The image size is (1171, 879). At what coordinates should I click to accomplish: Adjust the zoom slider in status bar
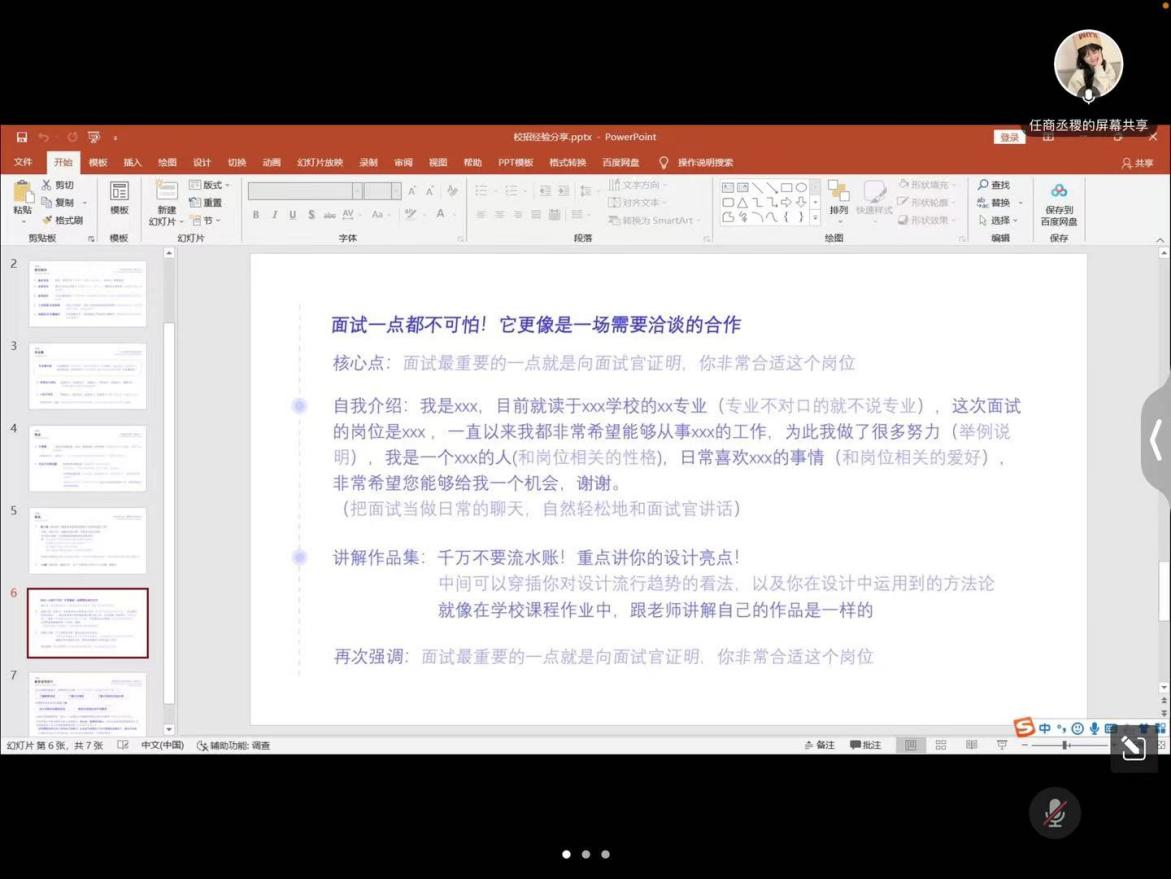point(1065,745)
